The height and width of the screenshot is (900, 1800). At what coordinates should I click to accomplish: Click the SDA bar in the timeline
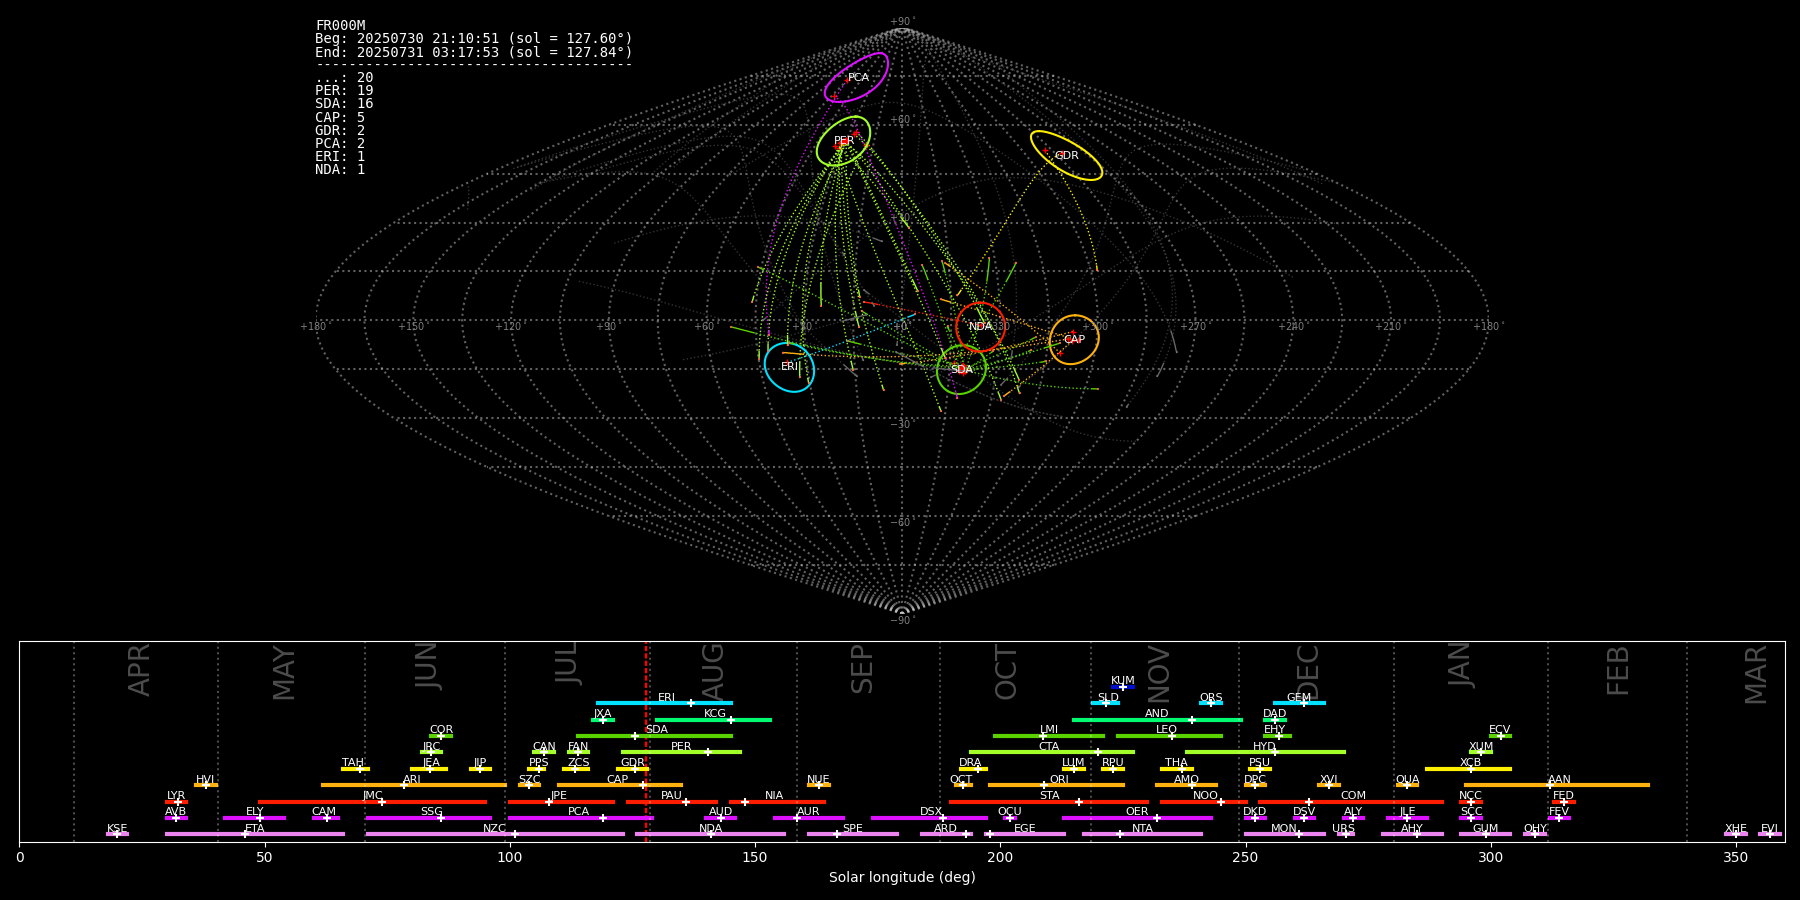tap(654, 736)
